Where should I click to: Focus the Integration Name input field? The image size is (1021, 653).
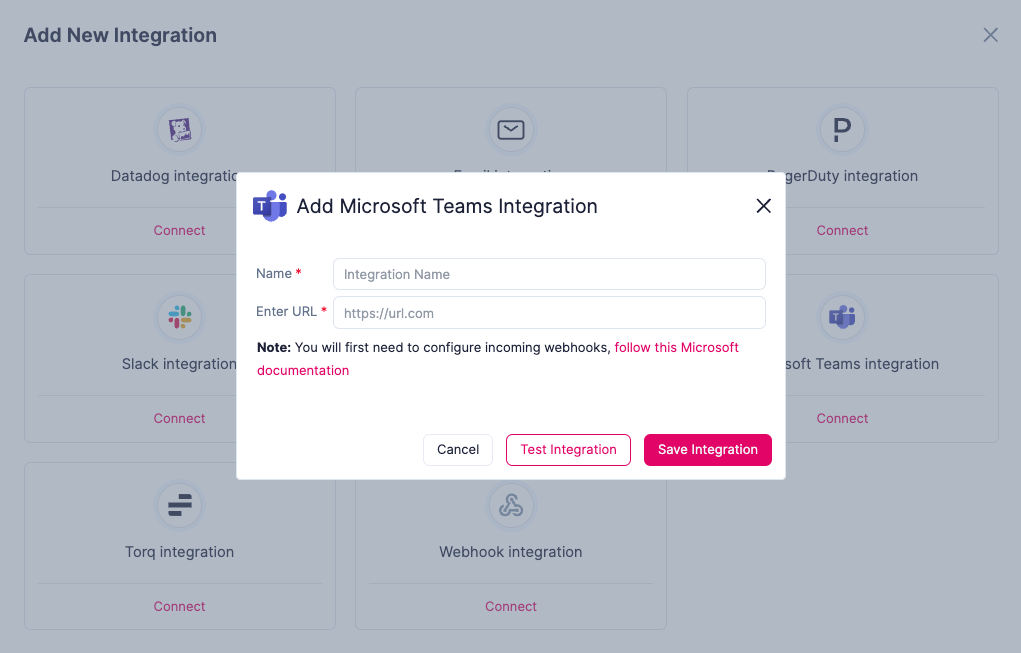click(x=549, y=274)
